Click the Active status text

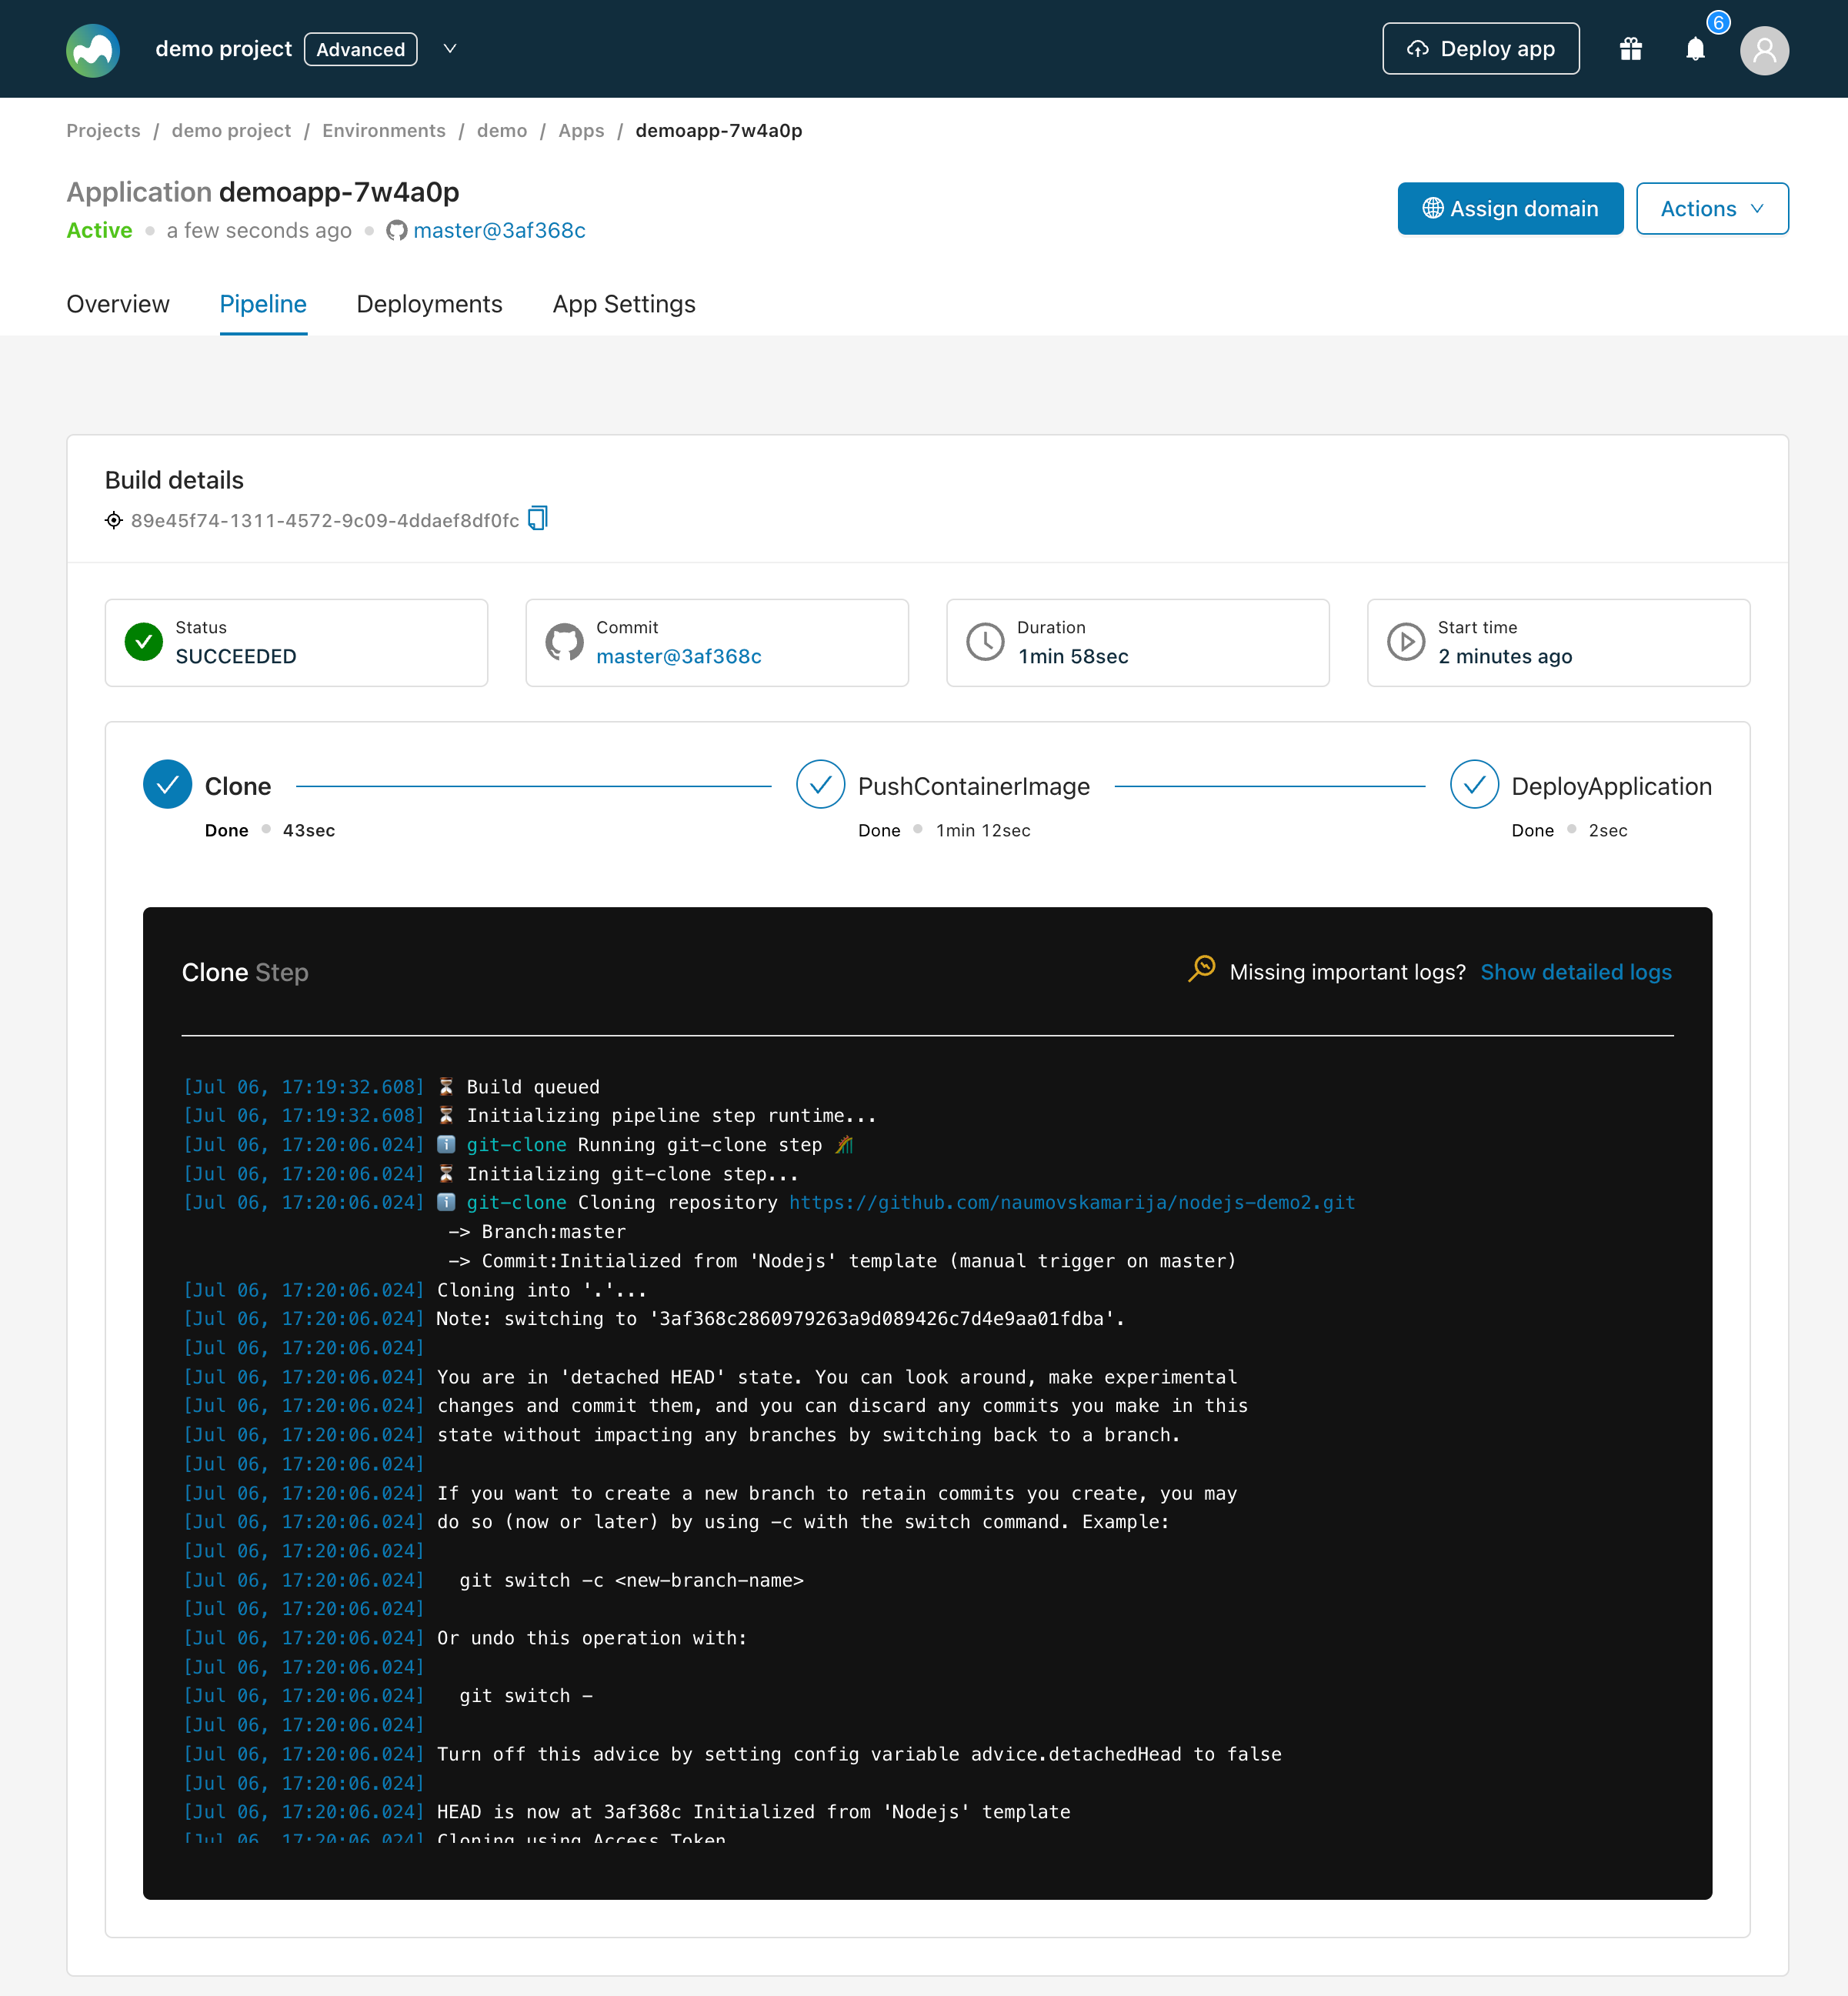click(99, 231)
